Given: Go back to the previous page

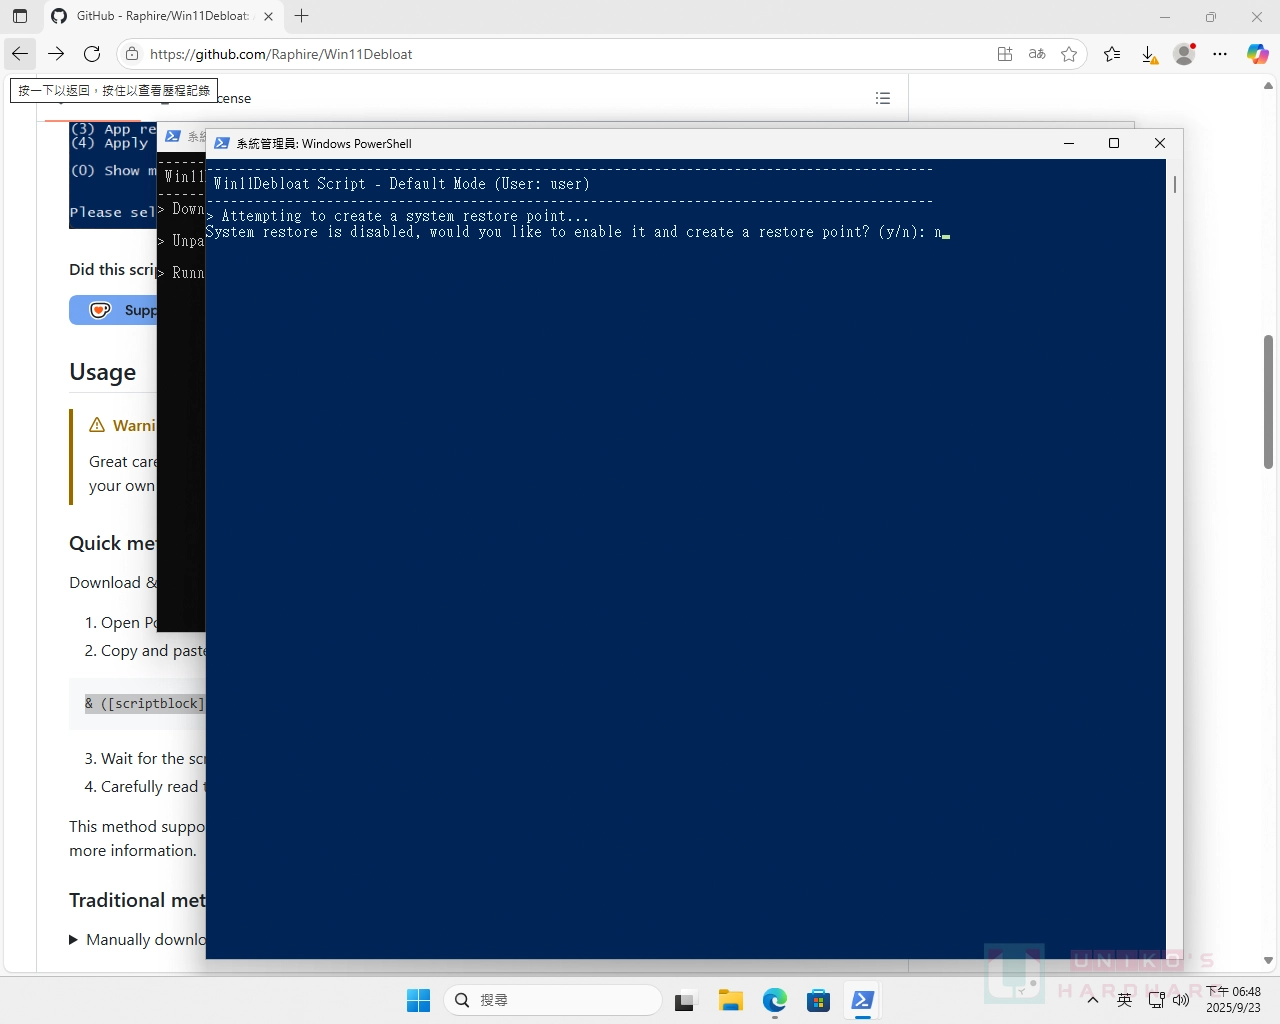Looking at the screenshot, I should 20,54.
